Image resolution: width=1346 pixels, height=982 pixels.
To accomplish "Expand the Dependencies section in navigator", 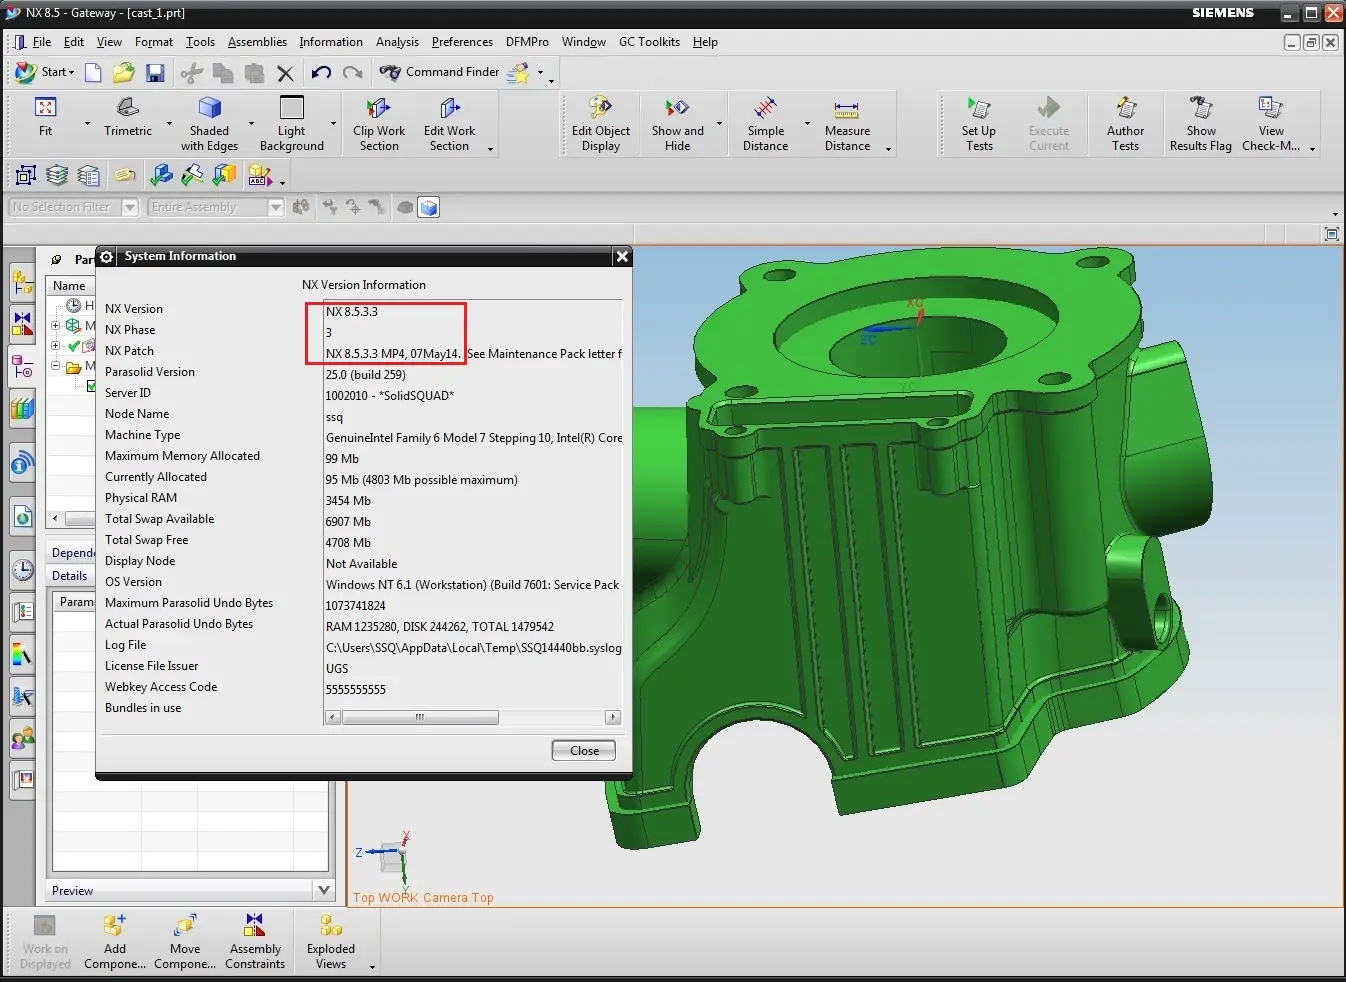I will (x=73, y=553).
